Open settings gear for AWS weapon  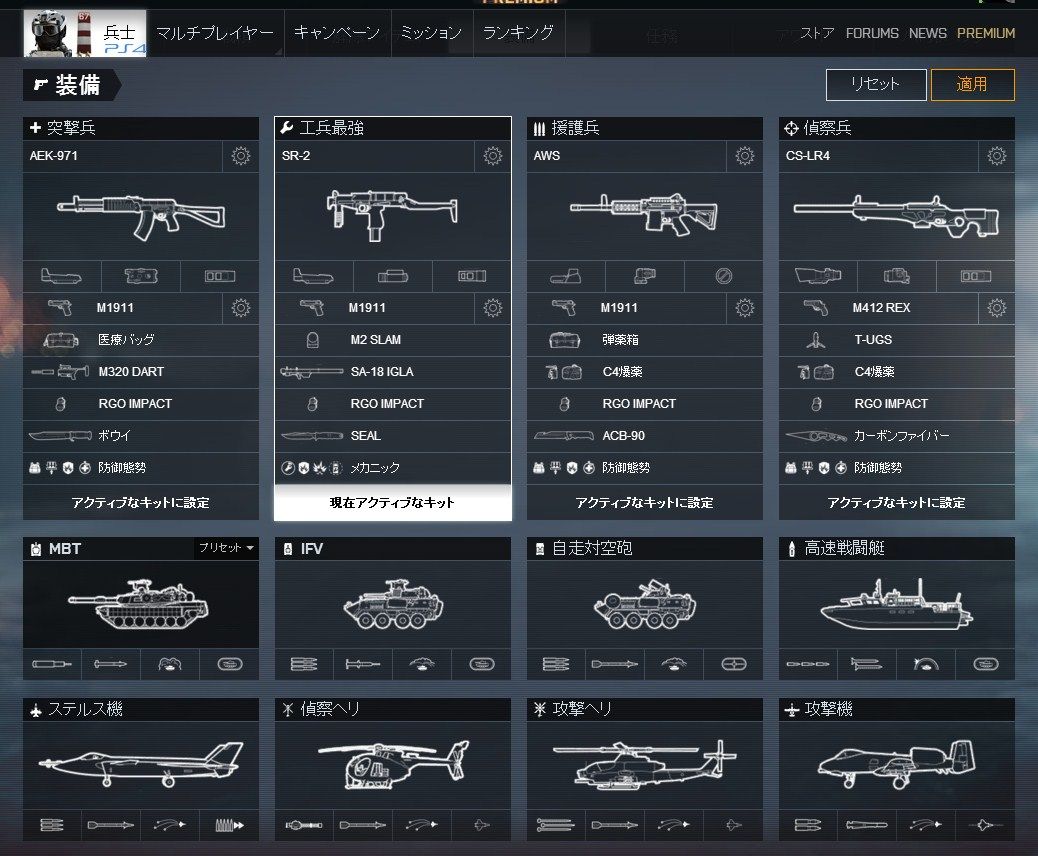(745, 156)
